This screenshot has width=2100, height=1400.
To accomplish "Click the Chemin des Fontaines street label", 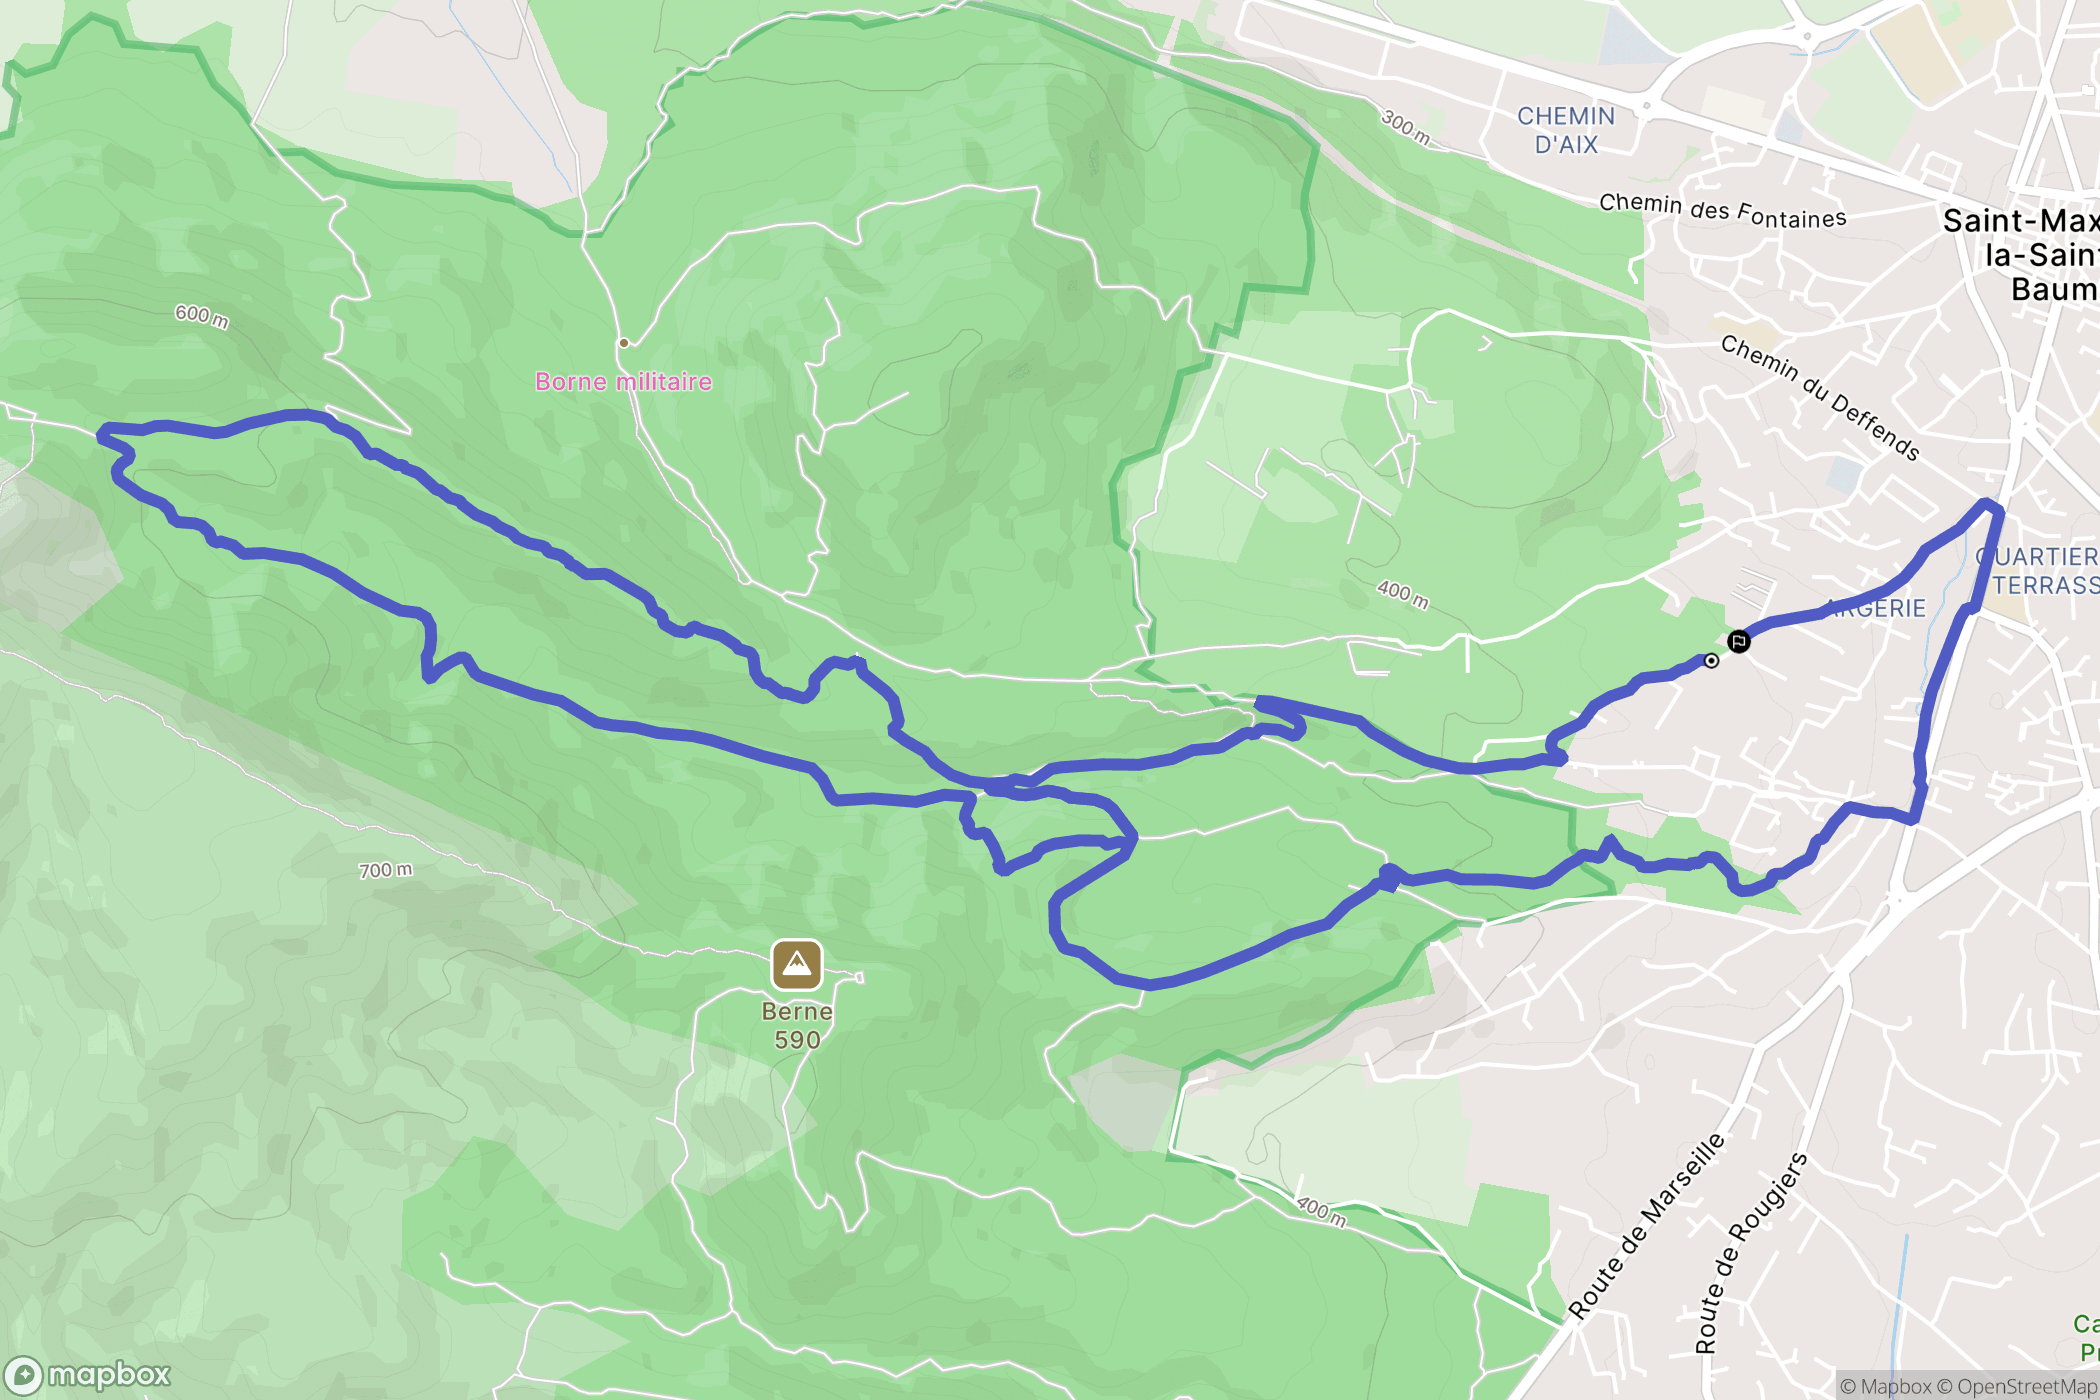I will click(1723, 211).
